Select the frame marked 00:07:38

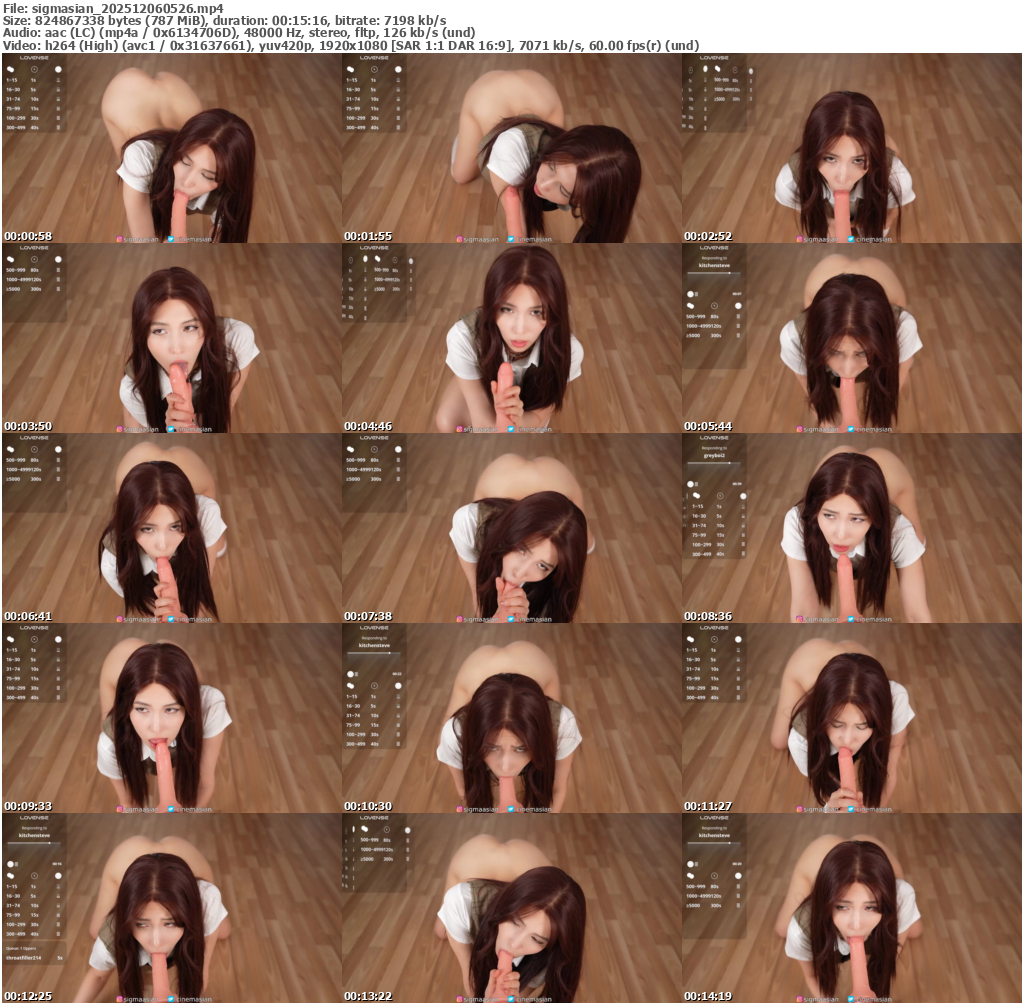click(511, 528)
